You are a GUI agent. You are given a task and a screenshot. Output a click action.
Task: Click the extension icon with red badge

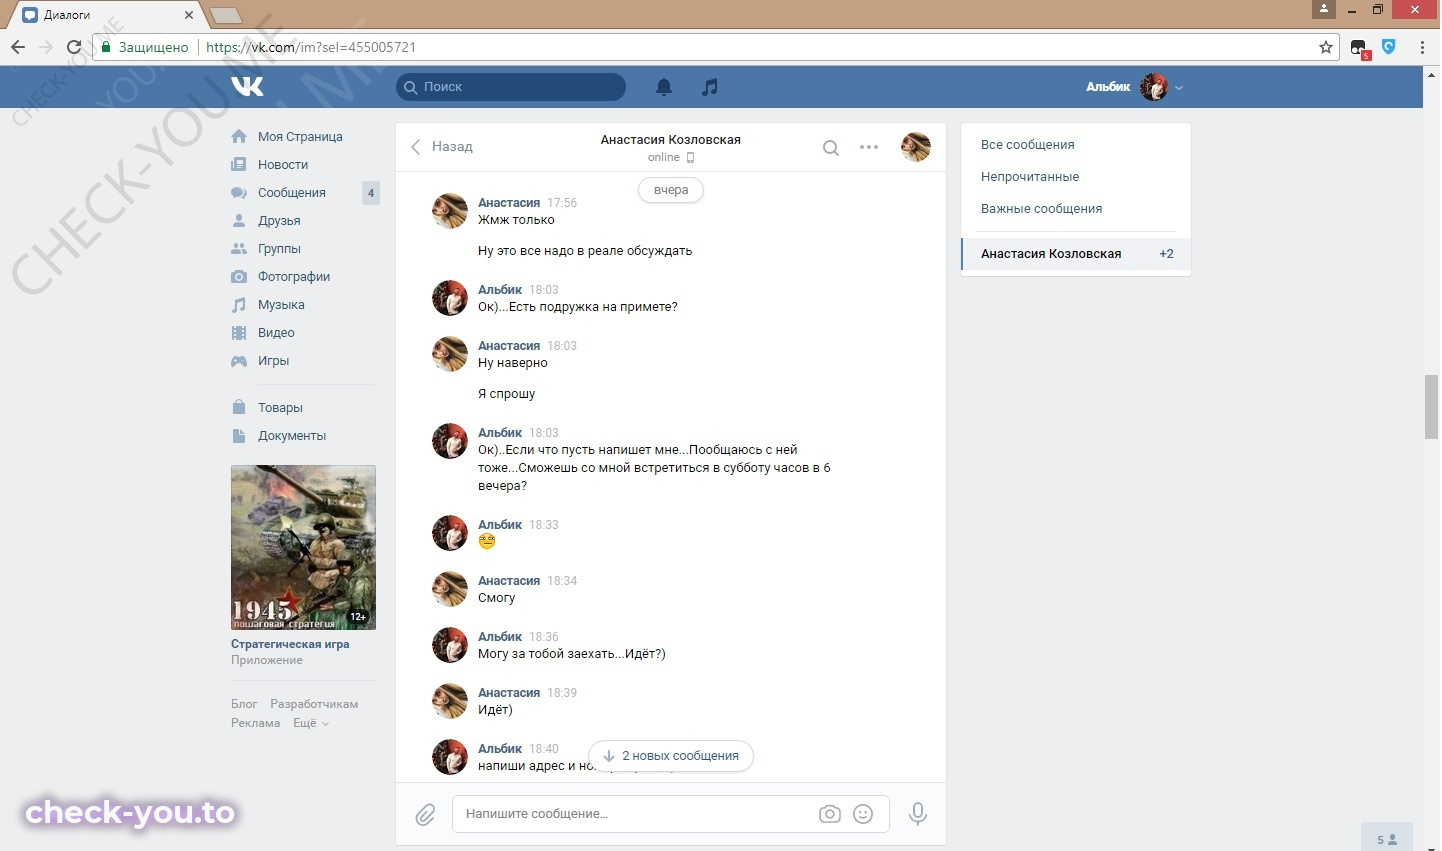tap(1359, 48)
